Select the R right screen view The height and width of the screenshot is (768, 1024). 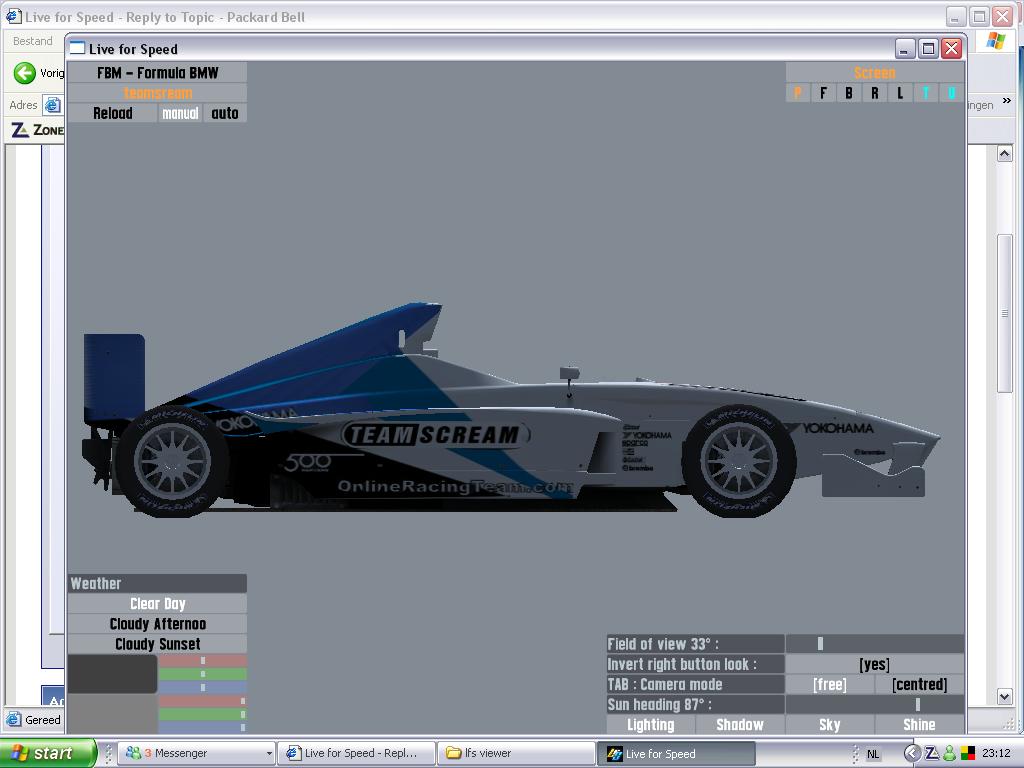[x=874, y=93]
